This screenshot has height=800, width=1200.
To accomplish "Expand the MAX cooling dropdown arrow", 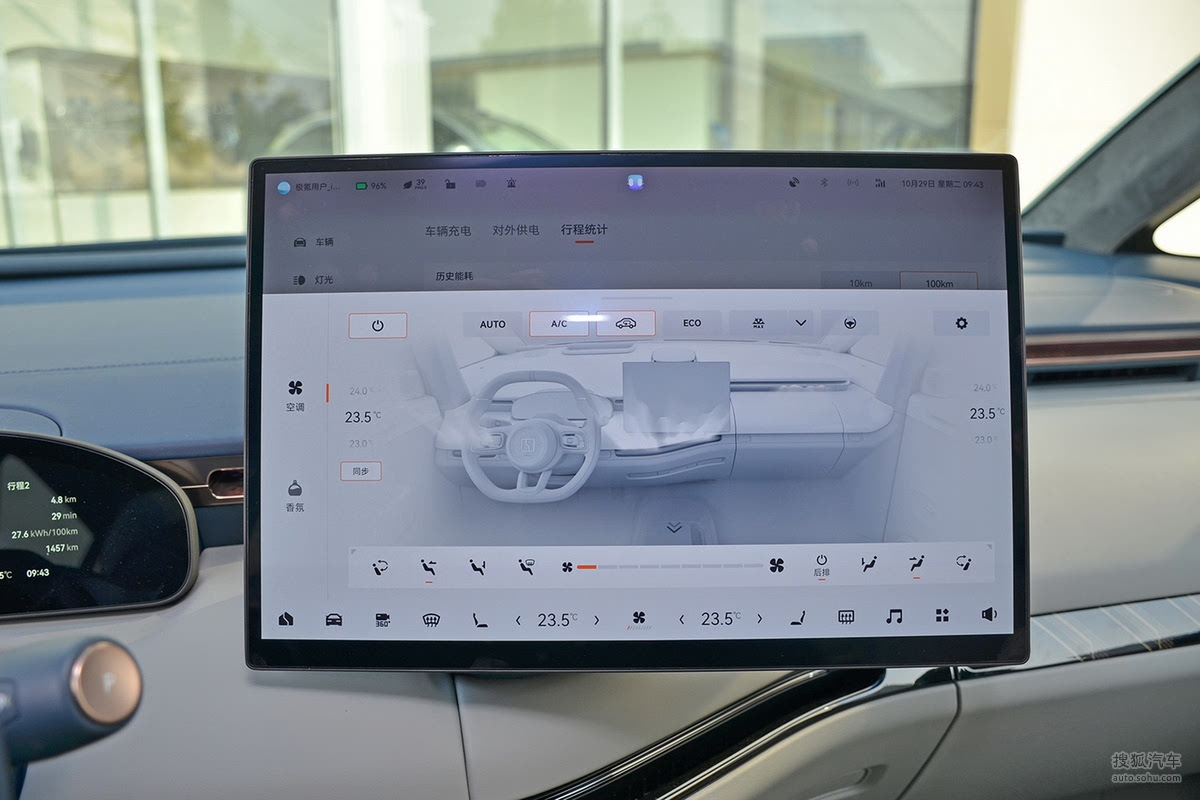I will (800, 323).
